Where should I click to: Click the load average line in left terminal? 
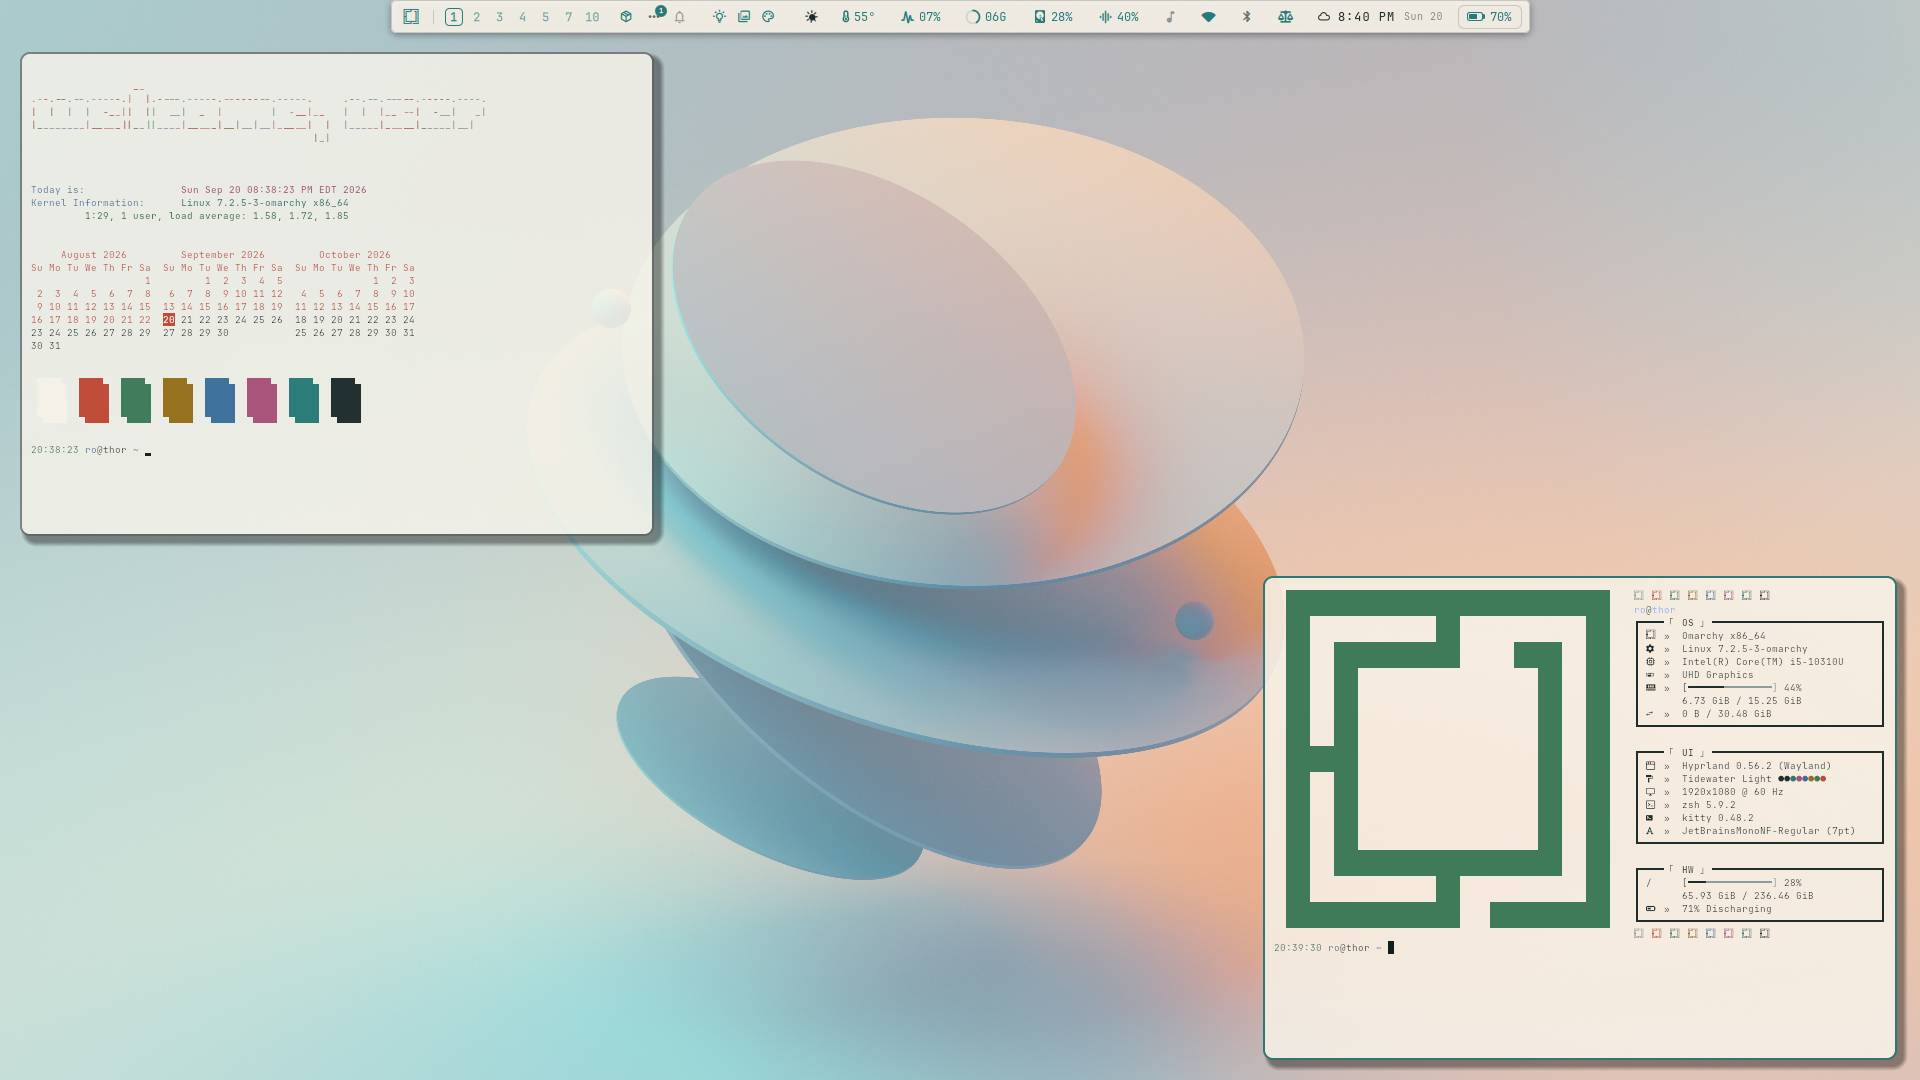point(217,216)
